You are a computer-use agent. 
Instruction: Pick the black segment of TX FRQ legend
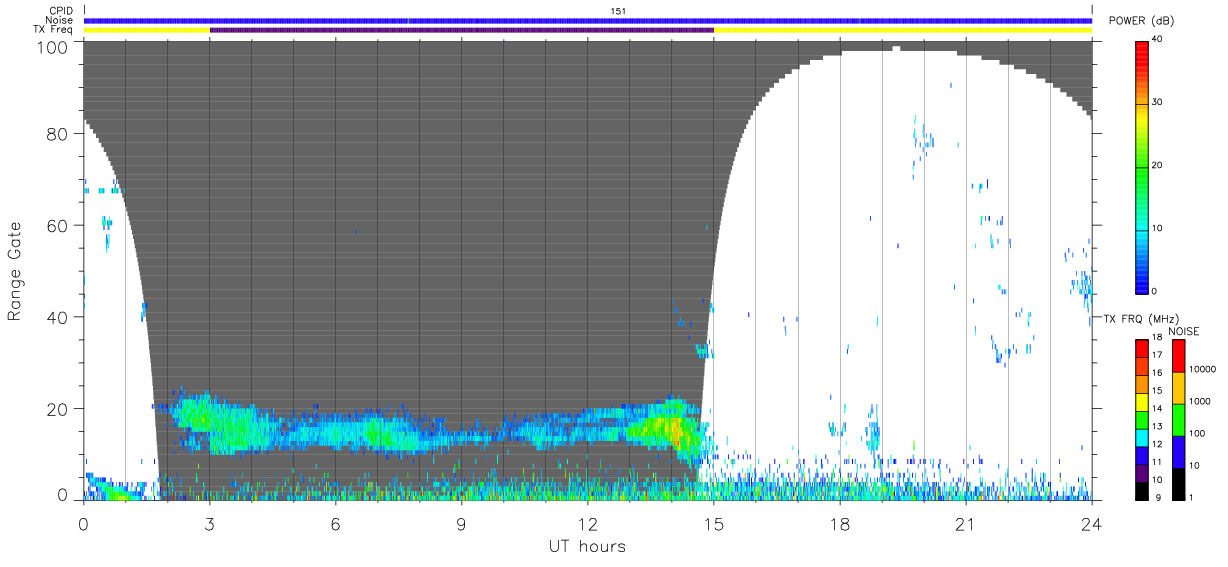[1141, 489]
